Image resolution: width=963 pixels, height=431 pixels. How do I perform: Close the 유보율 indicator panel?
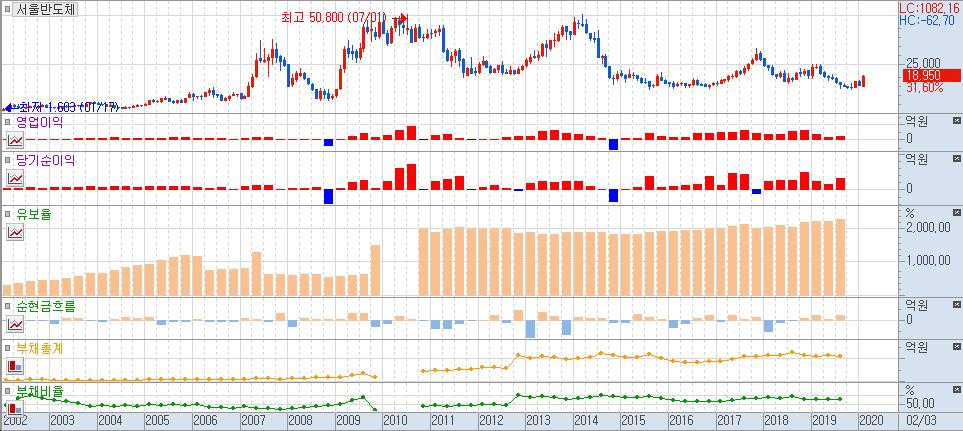point(956,212)
